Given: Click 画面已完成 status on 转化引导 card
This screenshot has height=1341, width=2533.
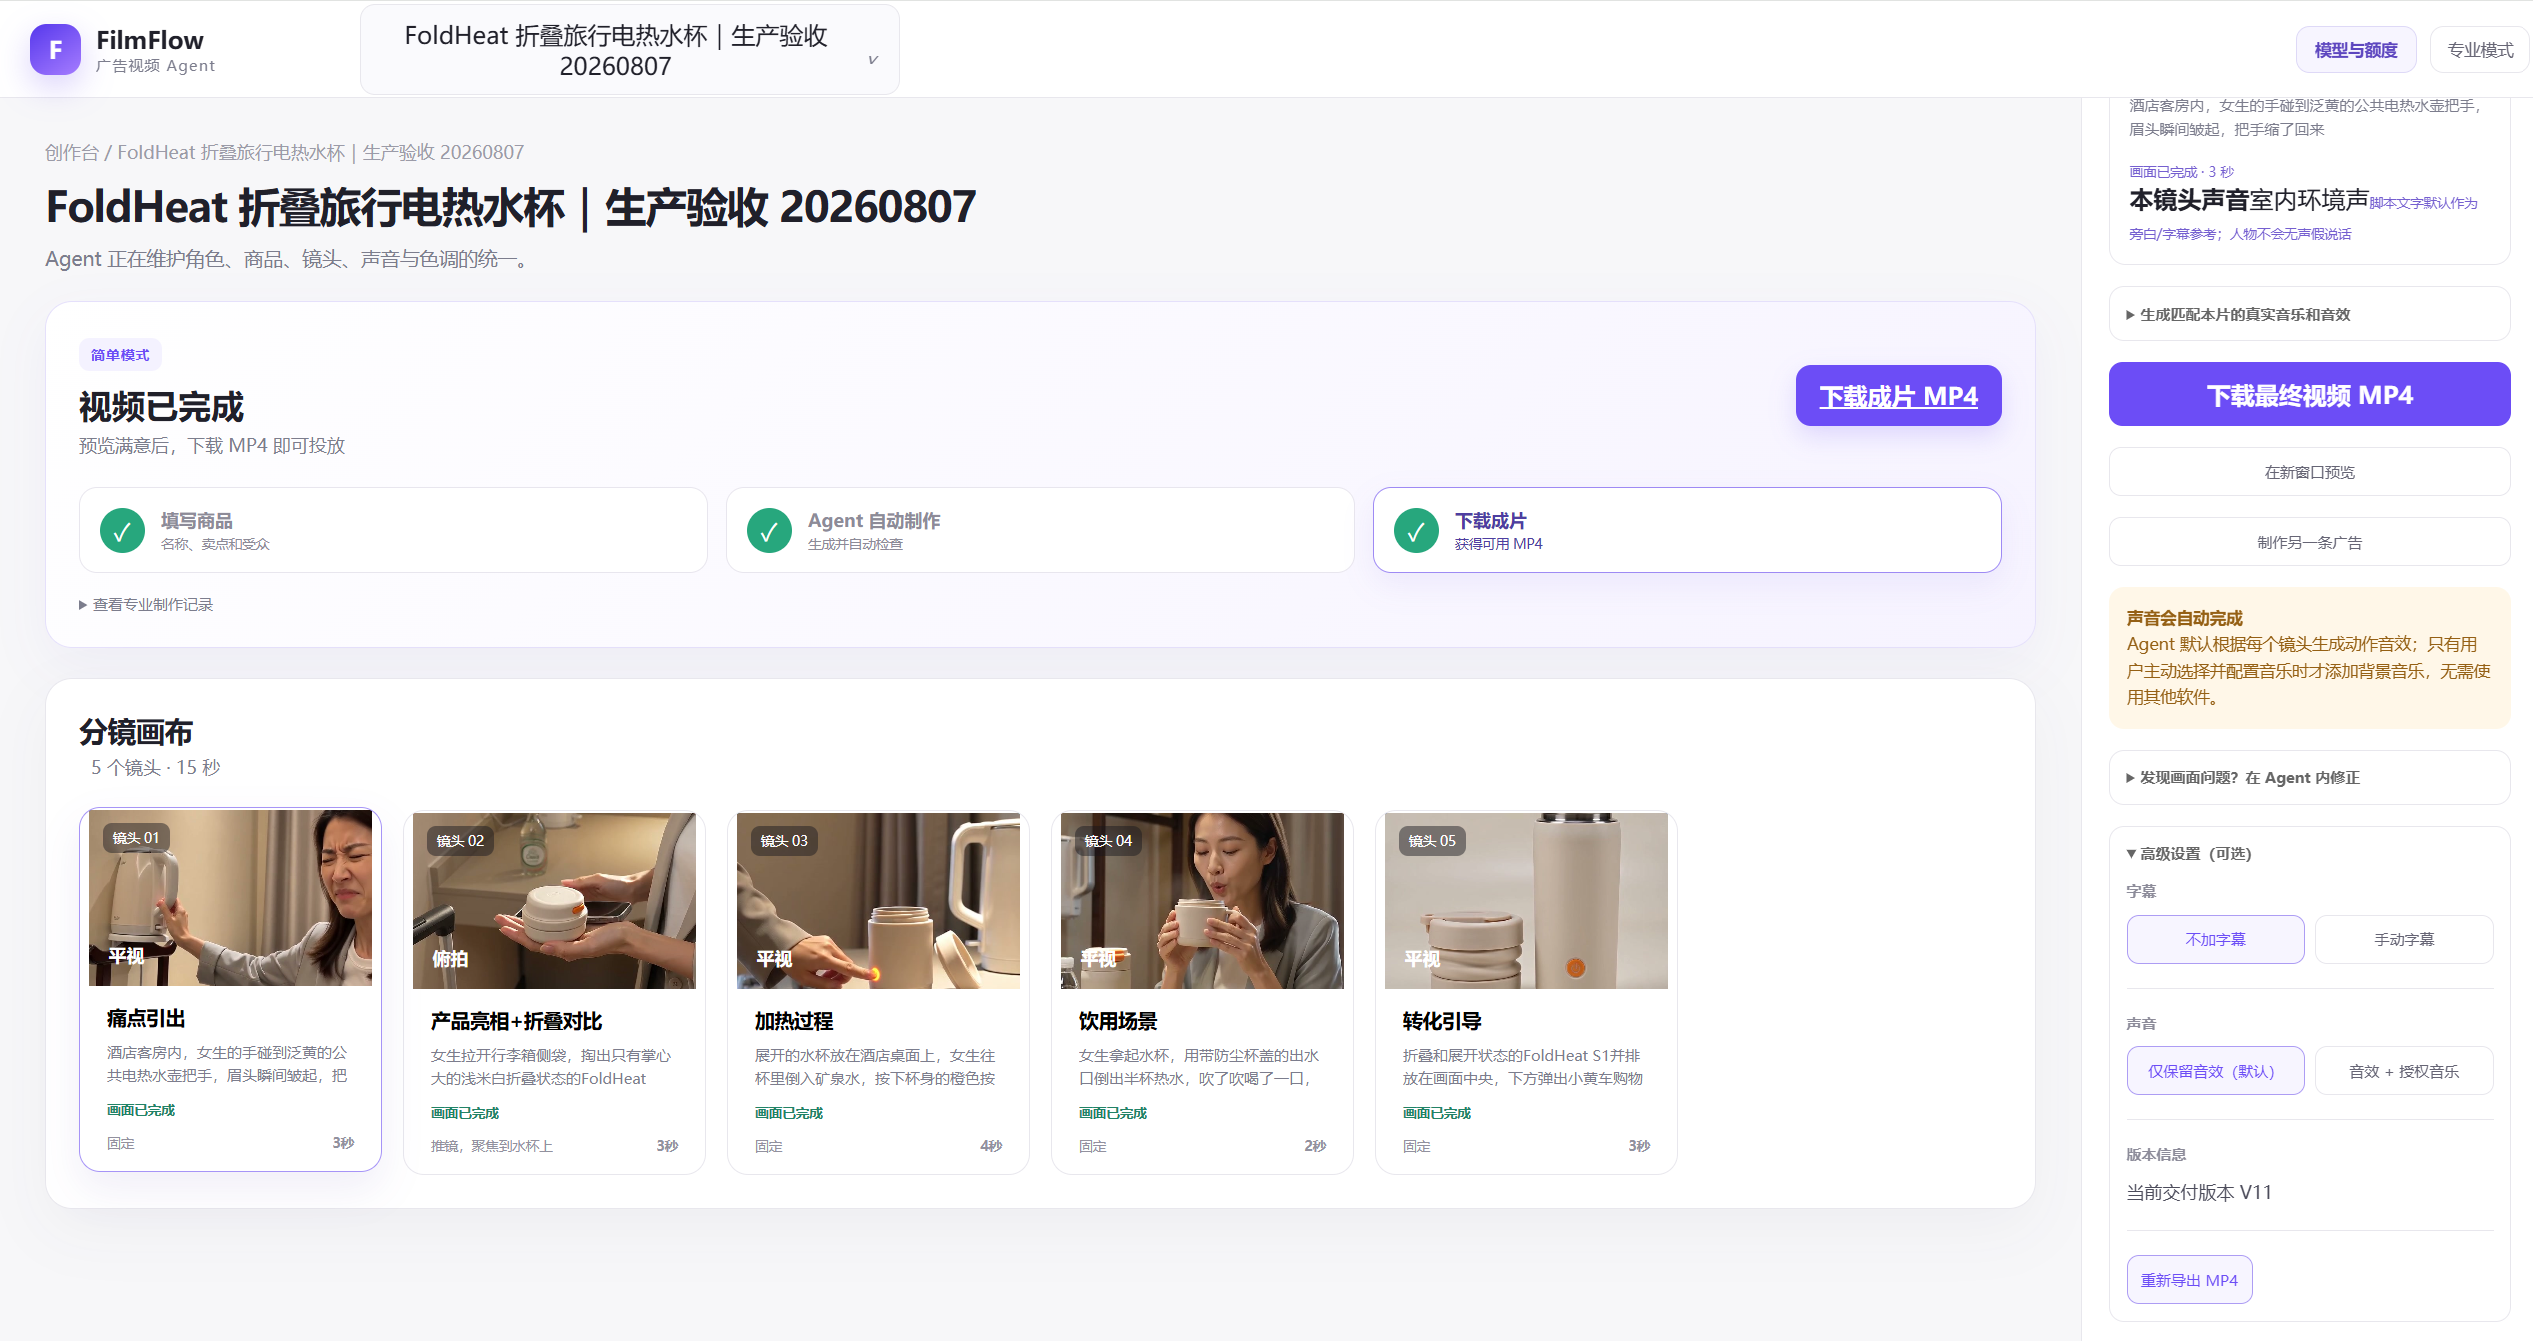Looking at the screenshot, I should tap(1437, 1113).
